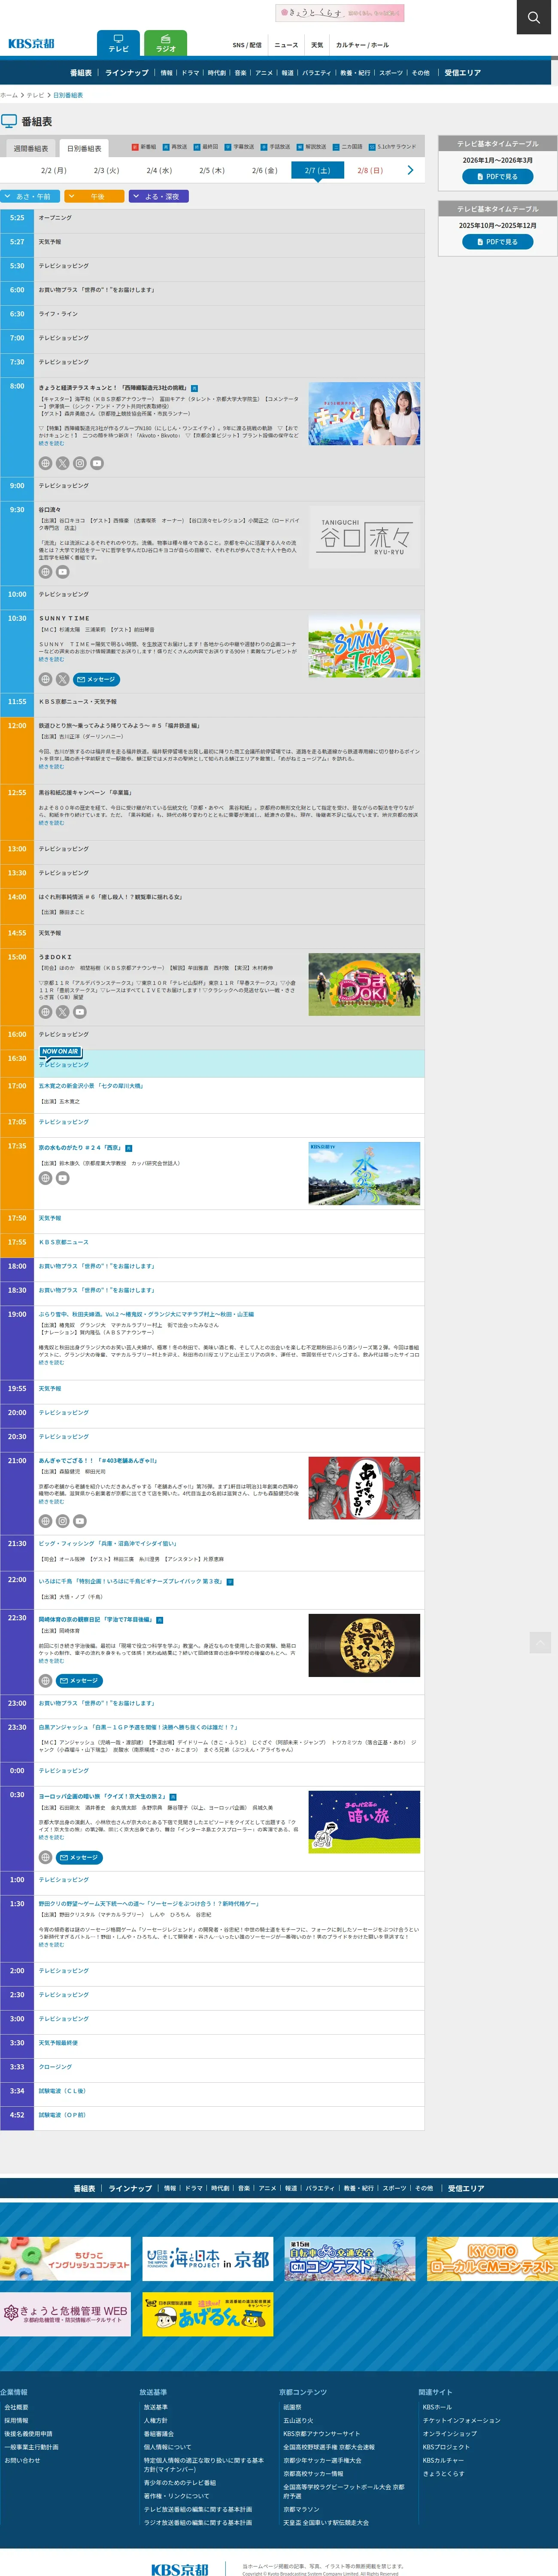
Task: Open the Instagram icon for きょうと経済テラス キュンと!
Action: click(x=79, y=463)
